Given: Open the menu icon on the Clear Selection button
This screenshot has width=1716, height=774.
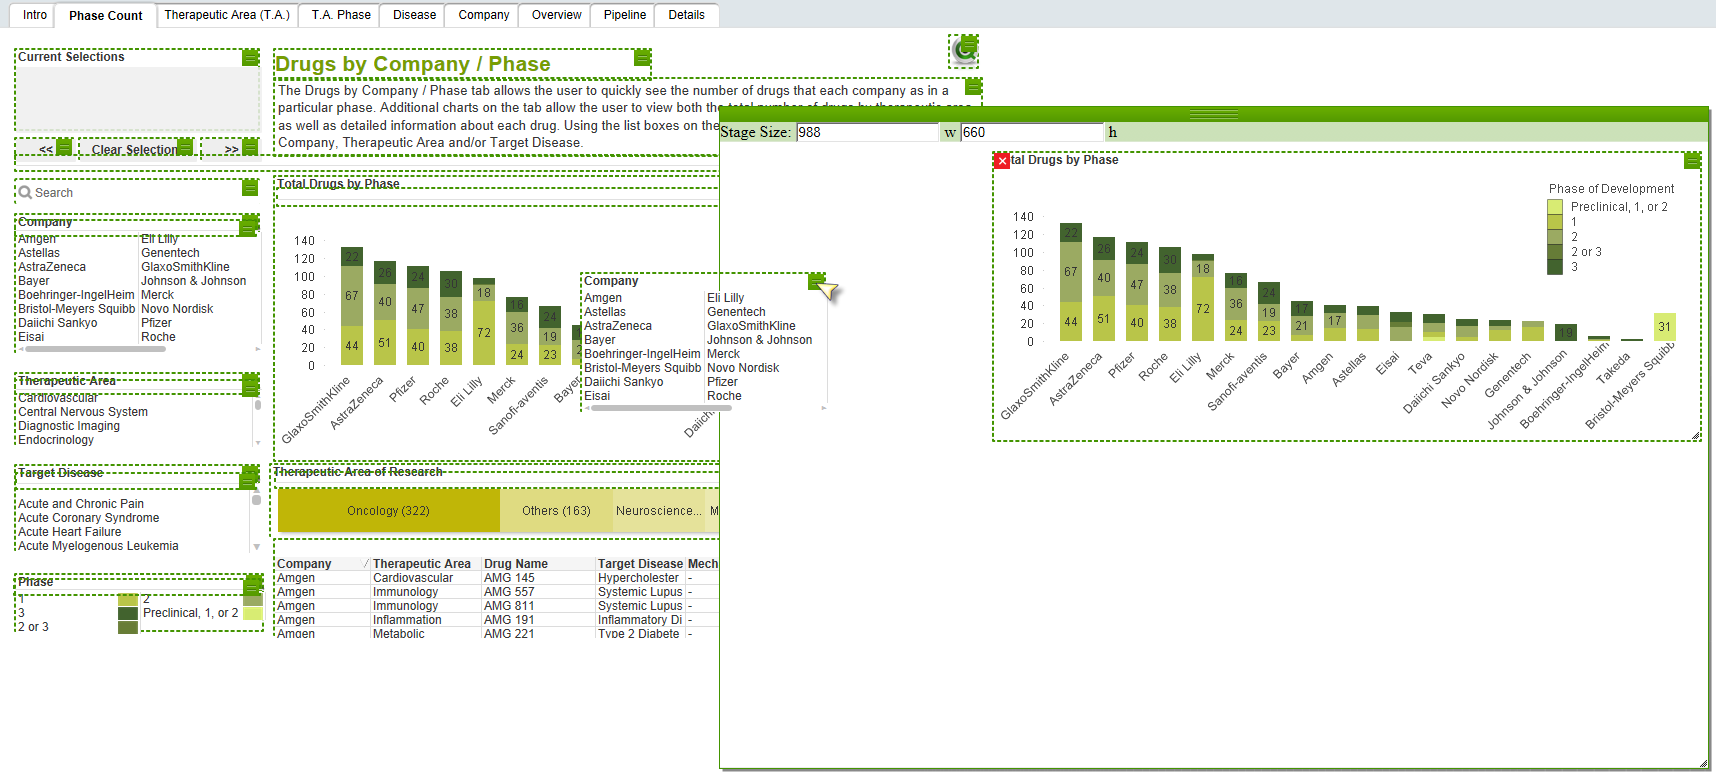Looking at the screenshot, I should click(185, 147).
